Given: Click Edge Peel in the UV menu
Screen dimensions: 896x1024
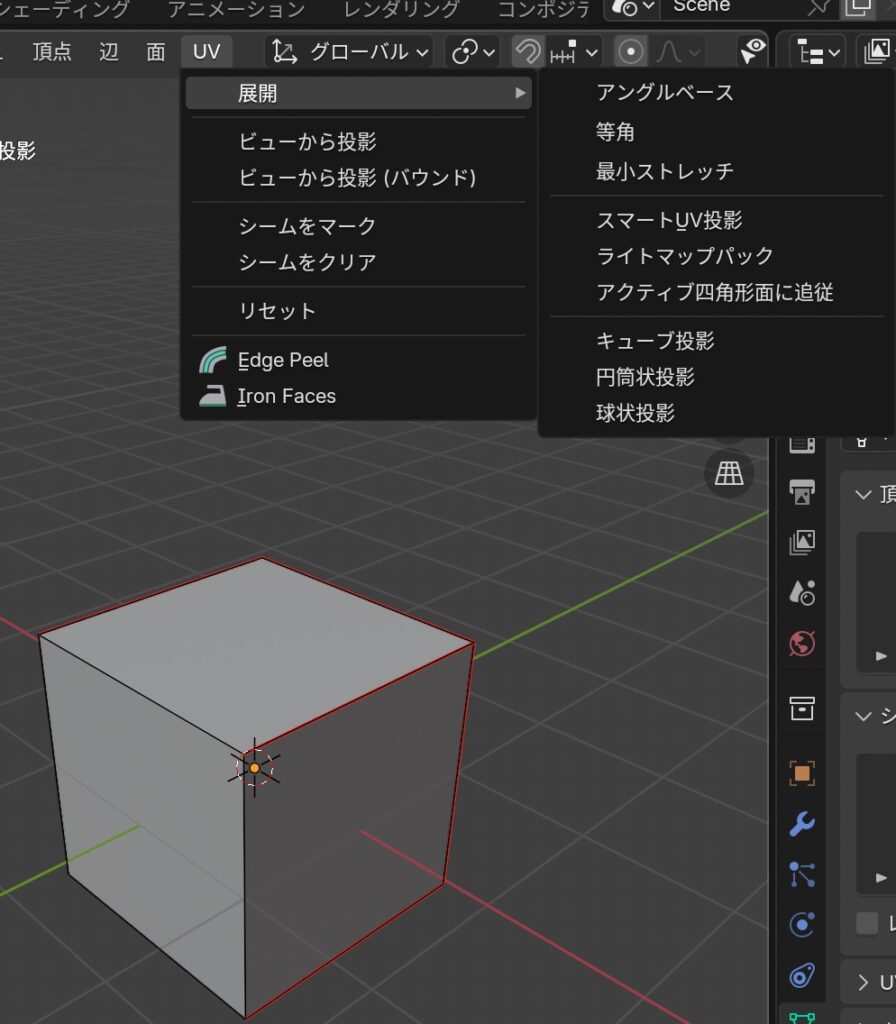Looking at the screenshot, I should (283, 360).
